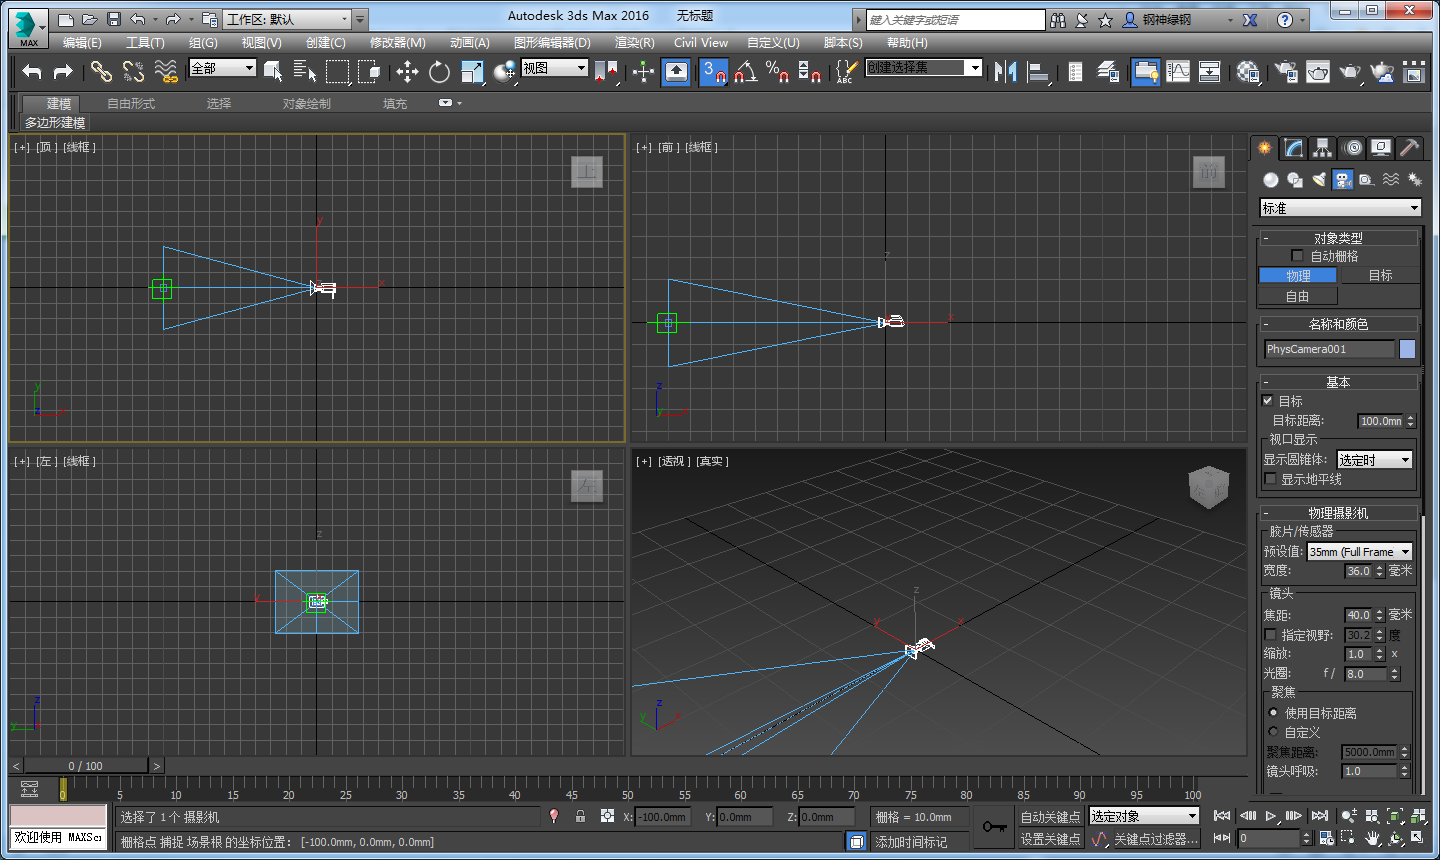The height and width of the screenshot is (860, 1440).
Task: Open the Motion panel tab
Action: pos(1352,148)
